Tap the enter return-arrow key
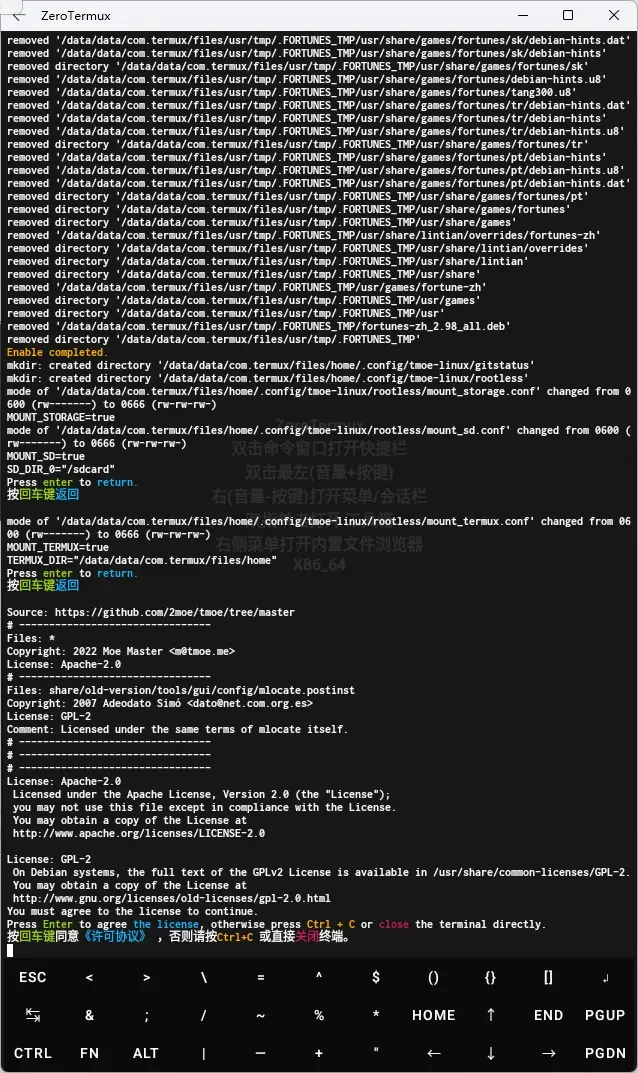Image resolution: width=638 pixels, height=1073 pixels. (x=605, y=978)
